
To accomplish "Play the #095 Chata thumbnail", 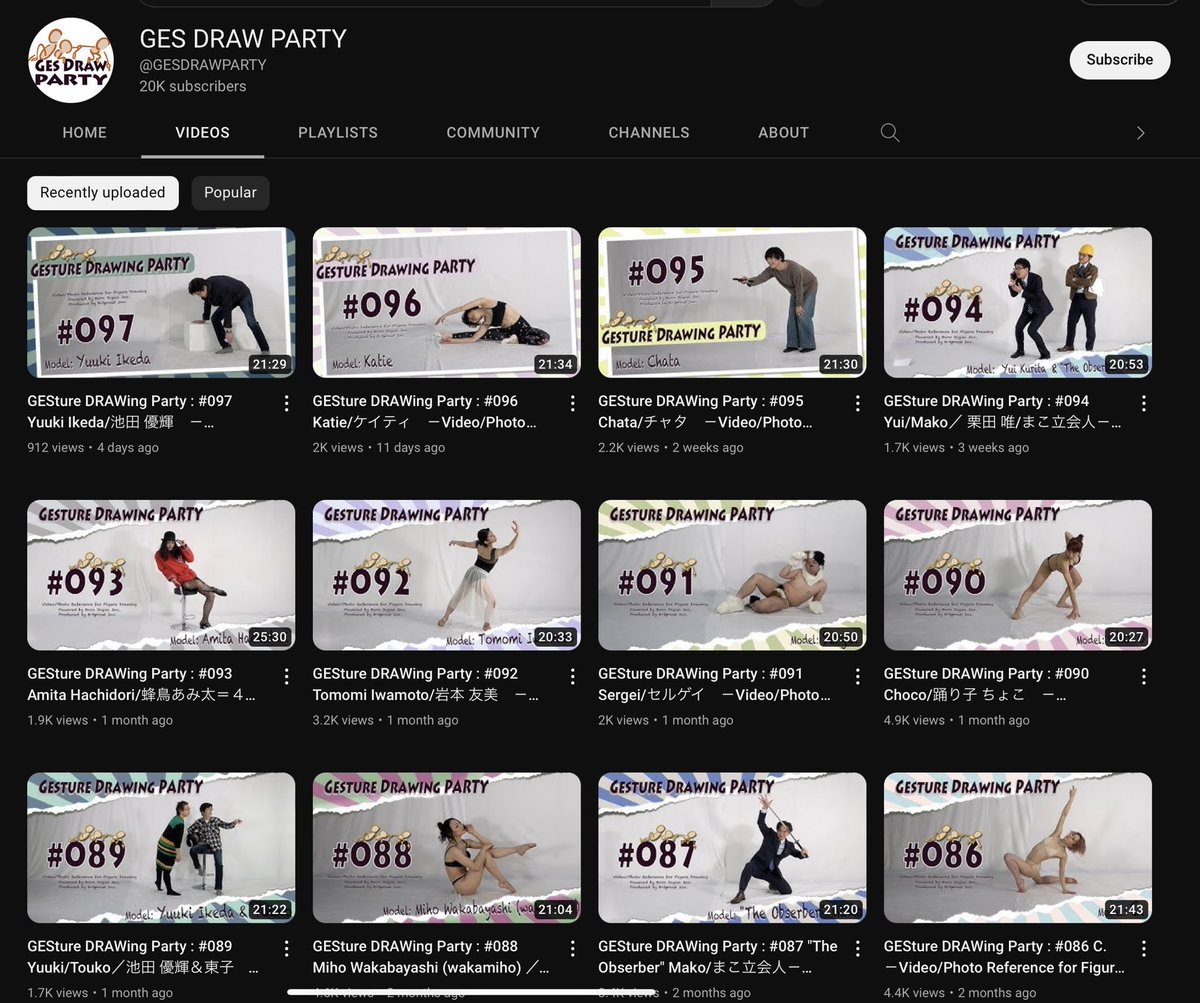I will point(732,302).
